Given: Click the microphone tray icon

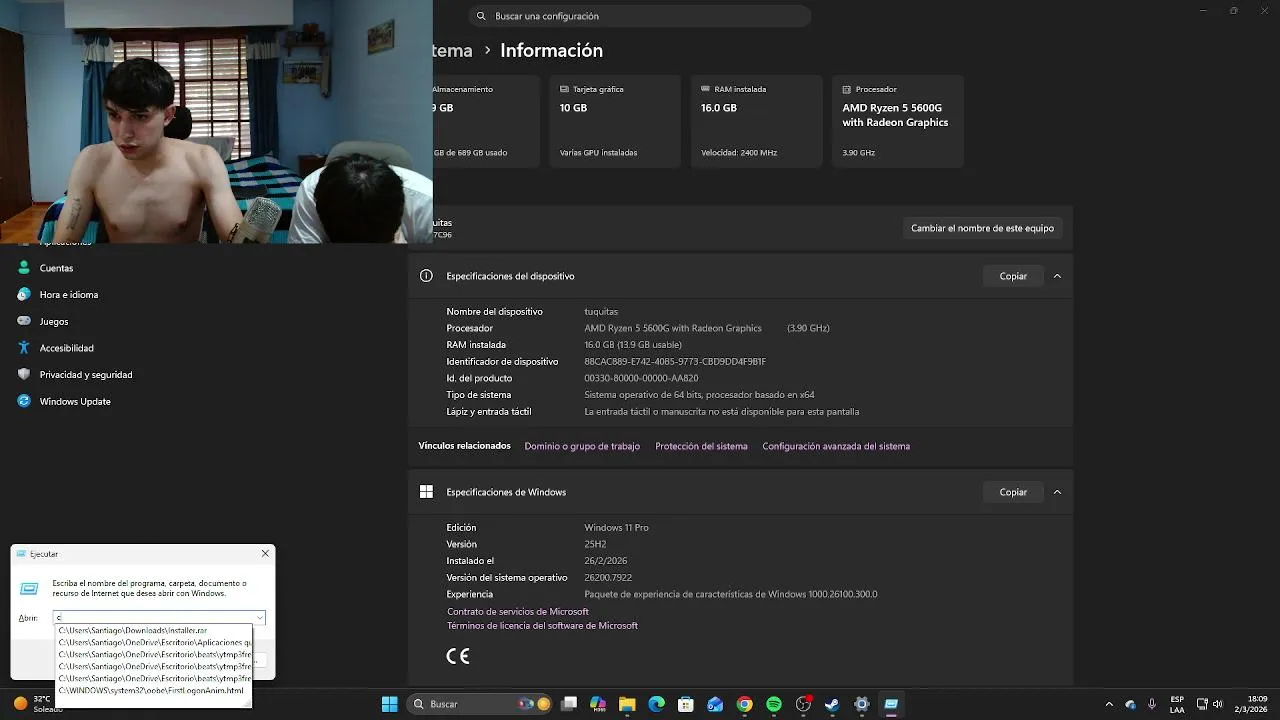Looking at the screenshot, I should coord(1152,704).
